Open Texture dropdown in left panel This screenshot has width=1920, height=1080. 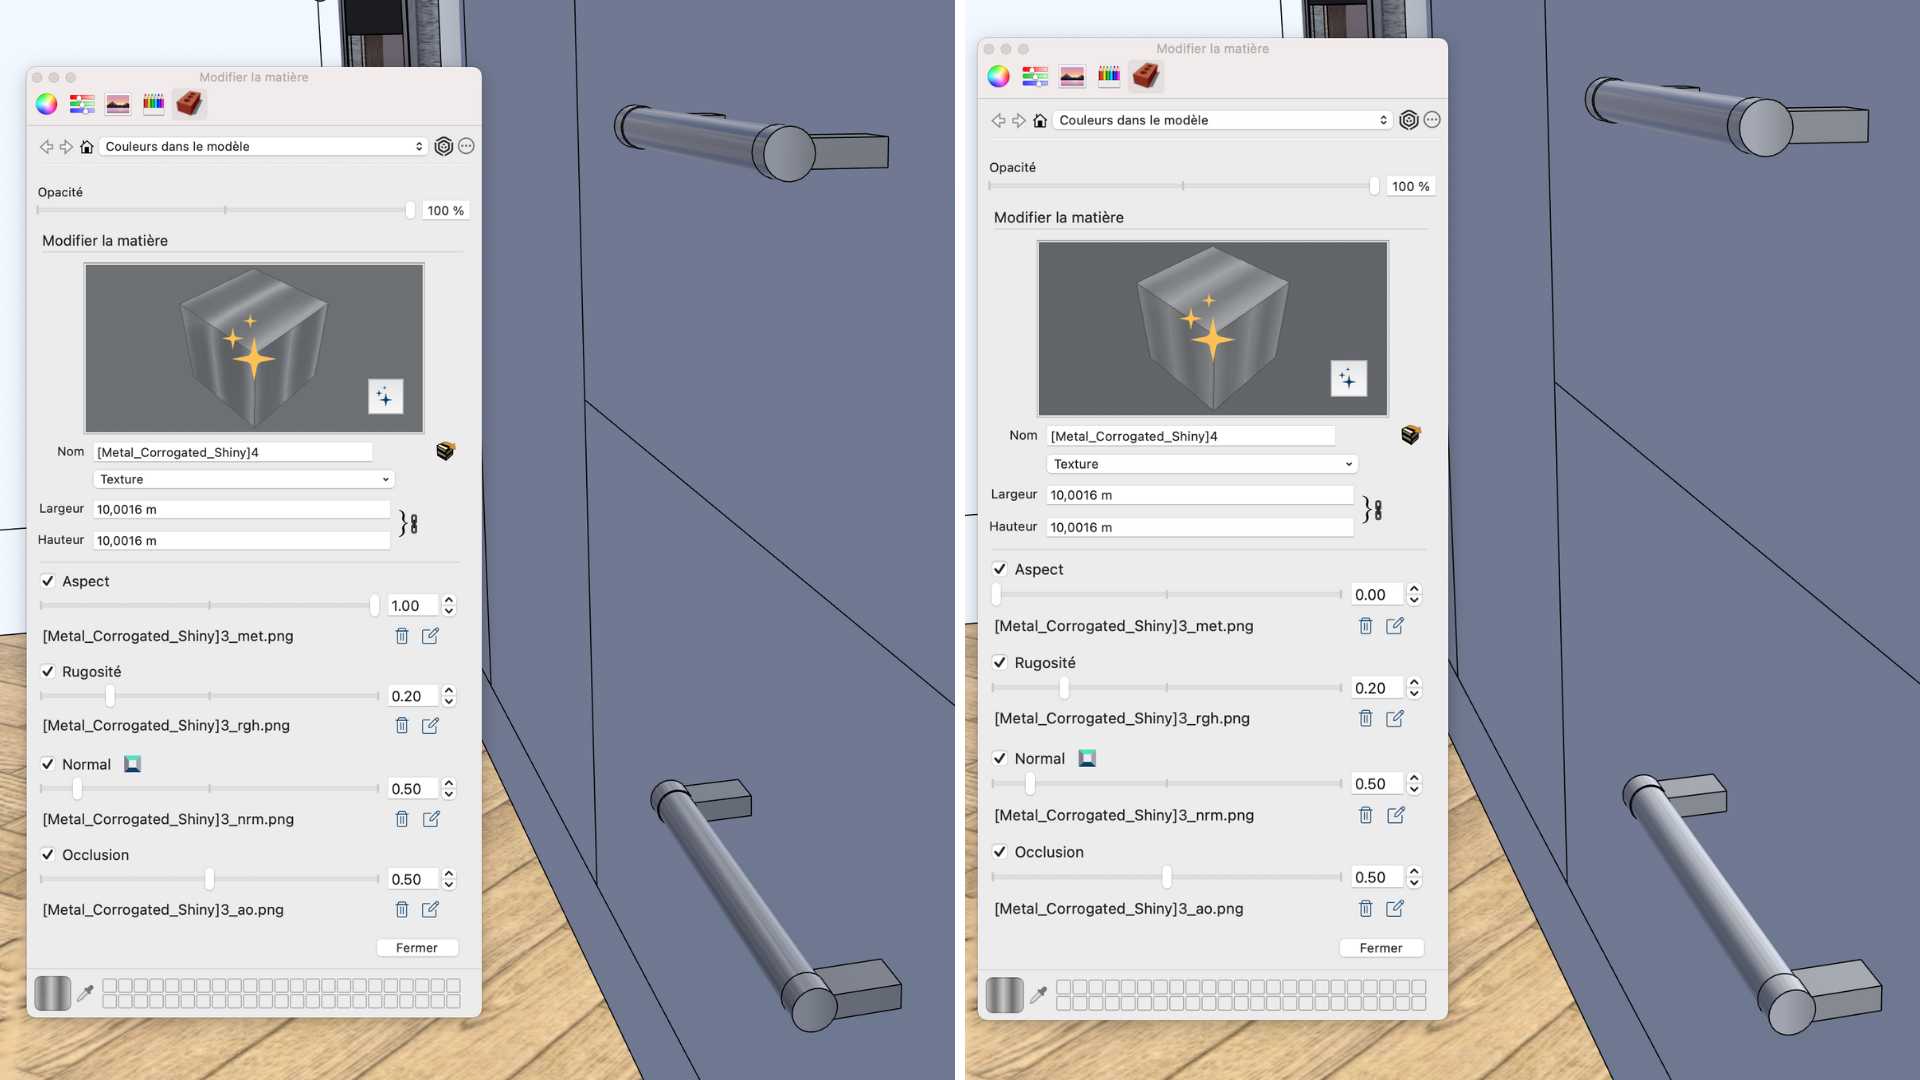244,480
